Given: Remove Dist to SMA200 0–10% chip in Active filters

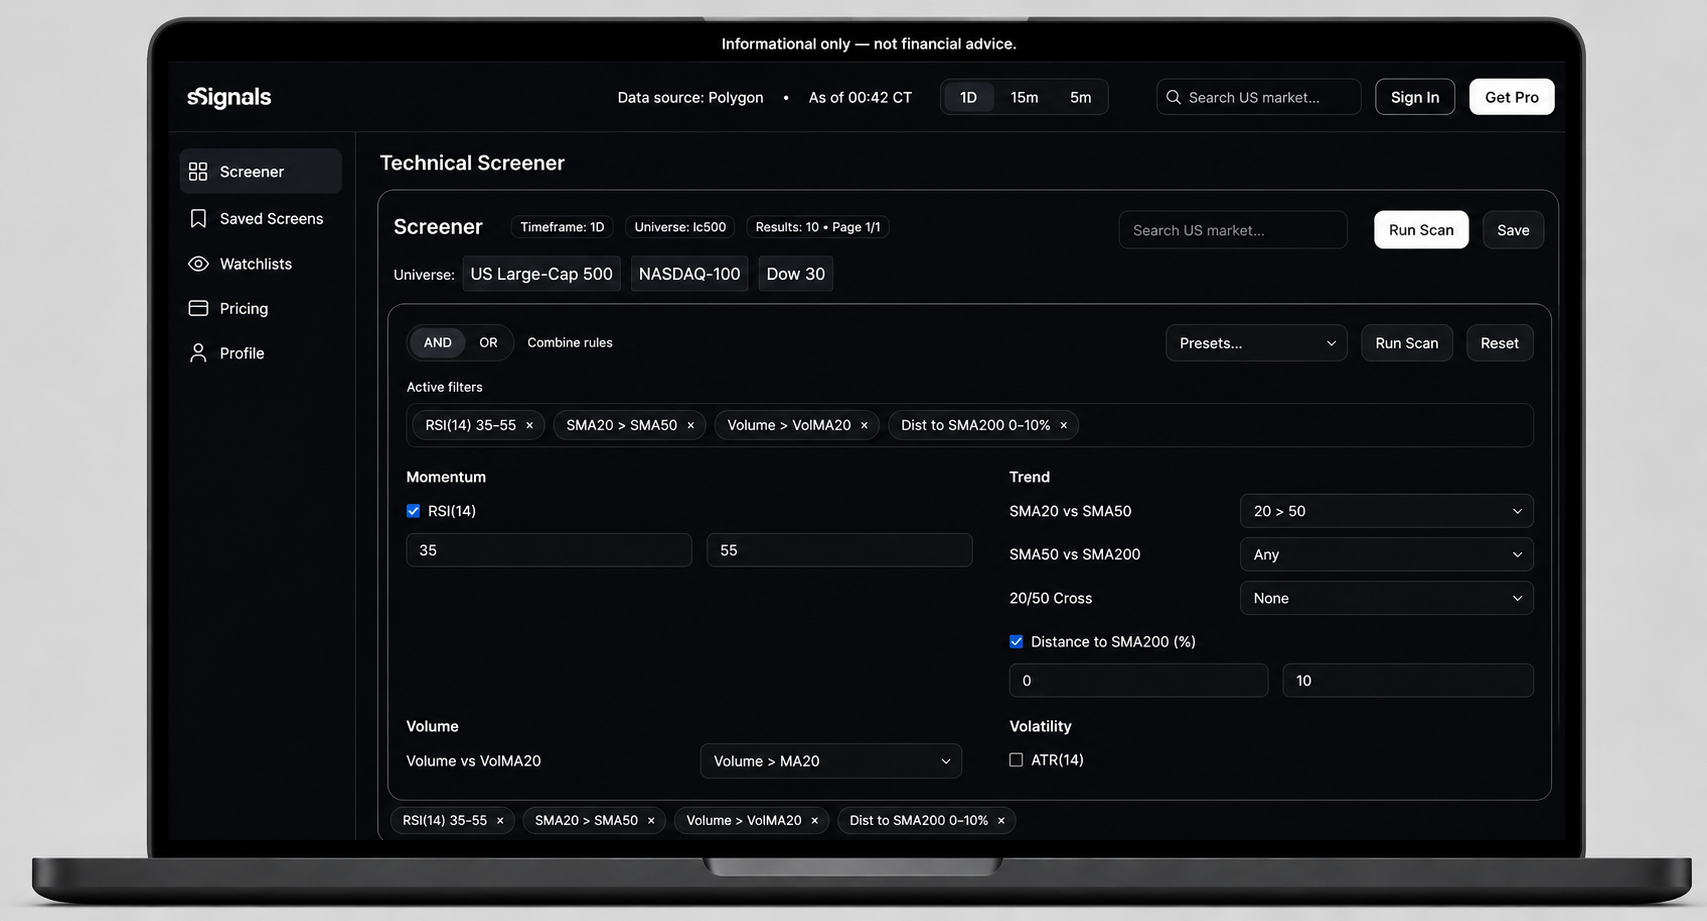Looking at the screenshot, I should point(1063,426).
